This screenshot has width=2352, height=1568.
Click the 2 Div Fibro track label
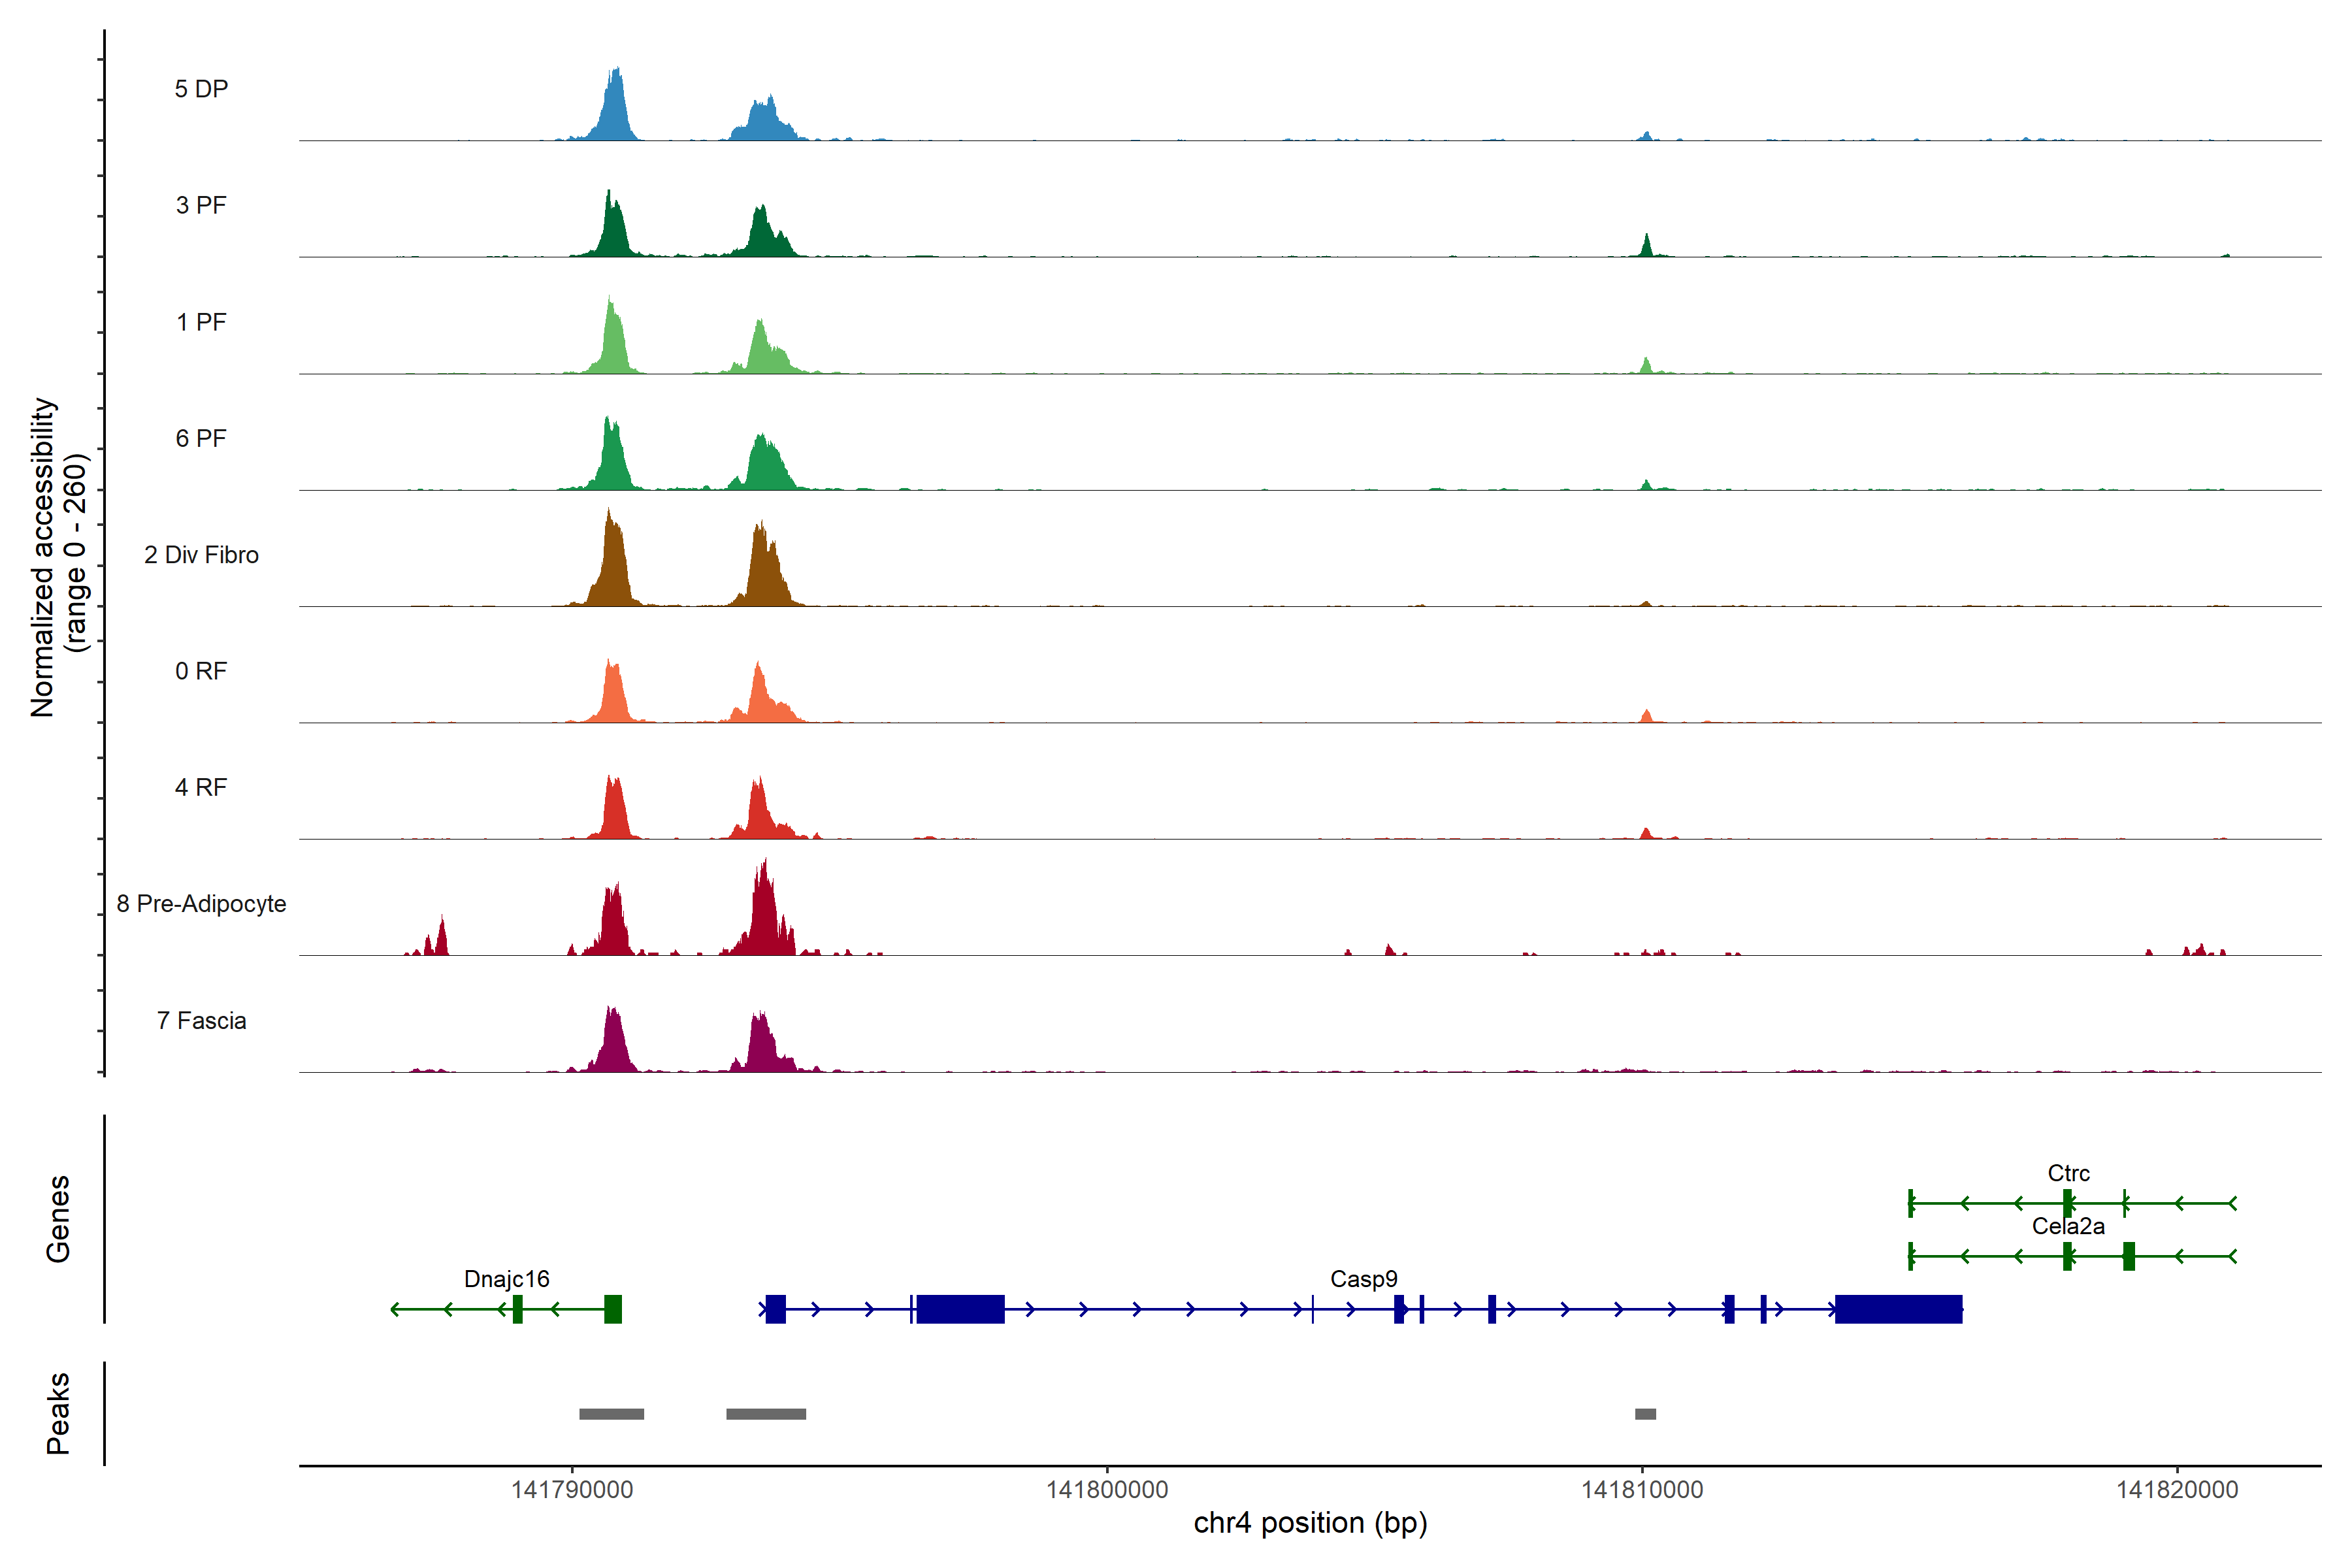[201, 555]
